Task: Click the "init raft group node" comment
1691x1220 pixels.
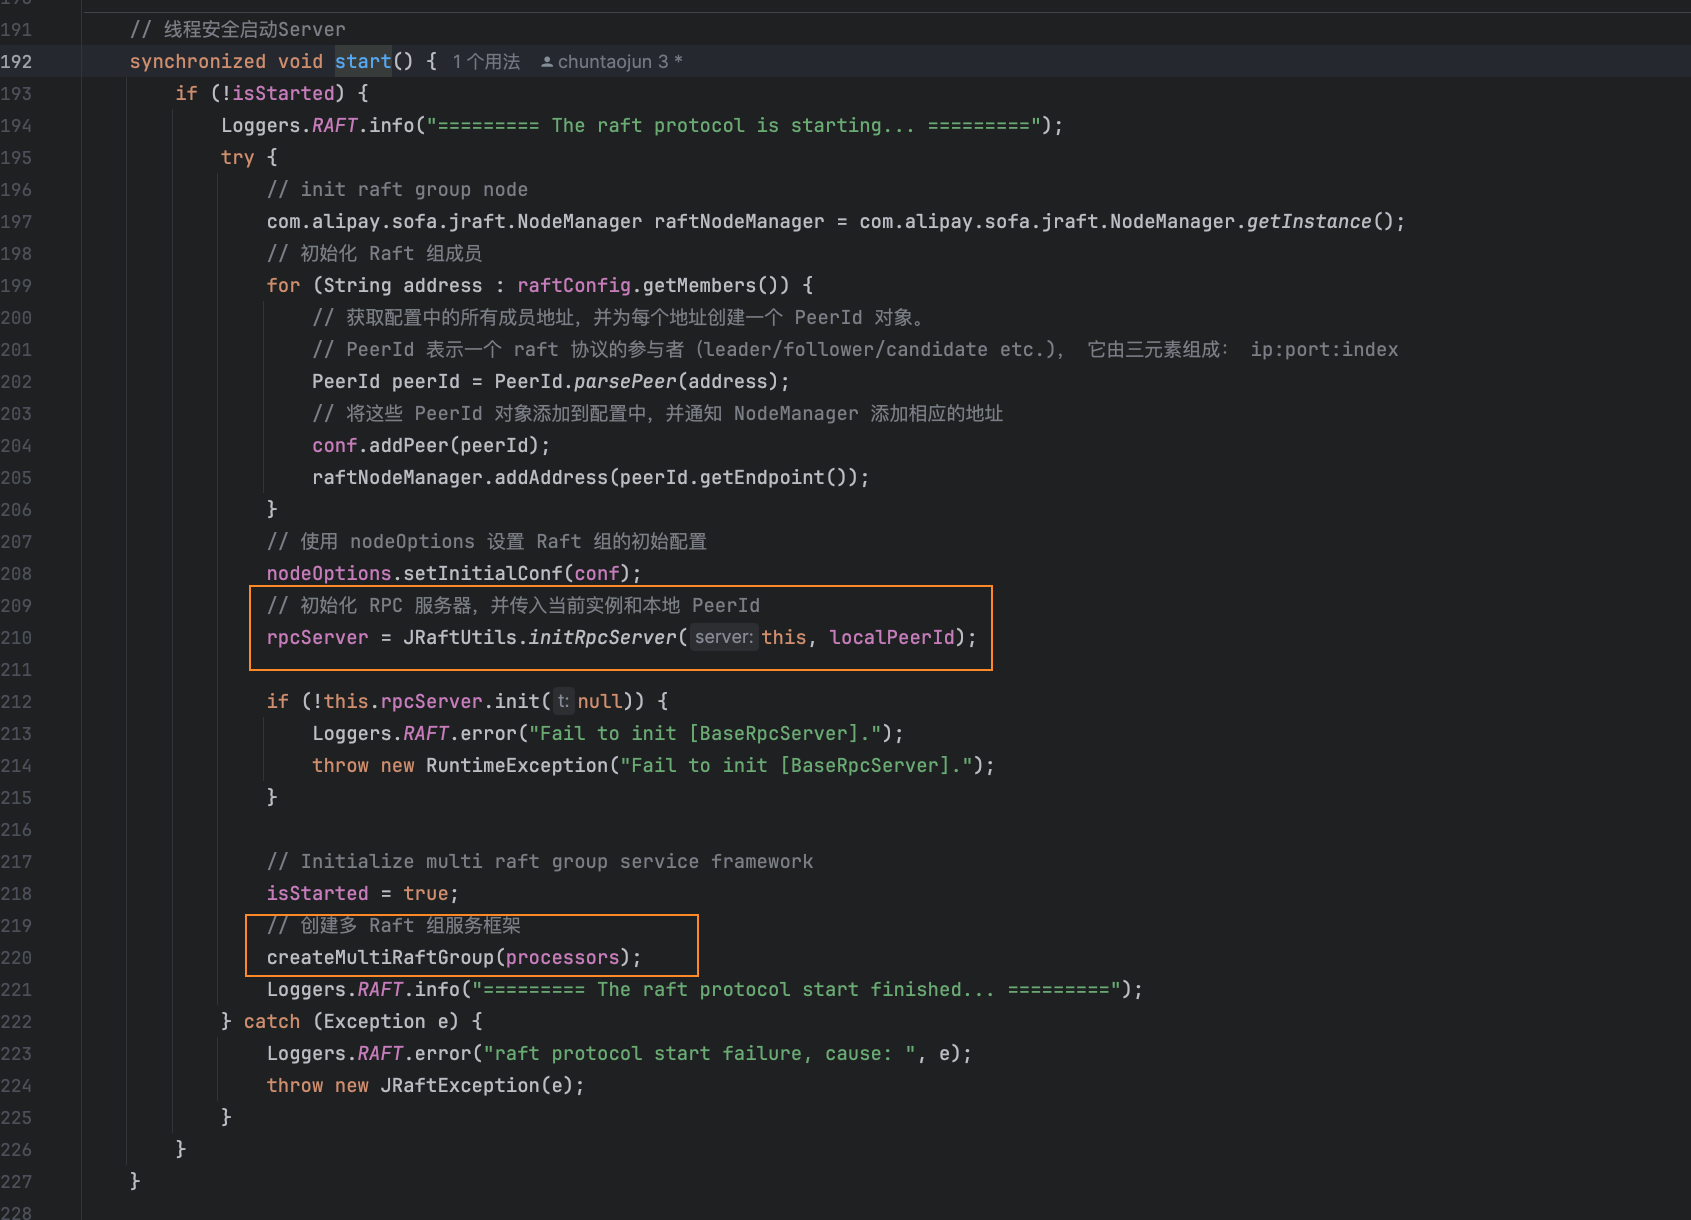Action: pos(397,190)
